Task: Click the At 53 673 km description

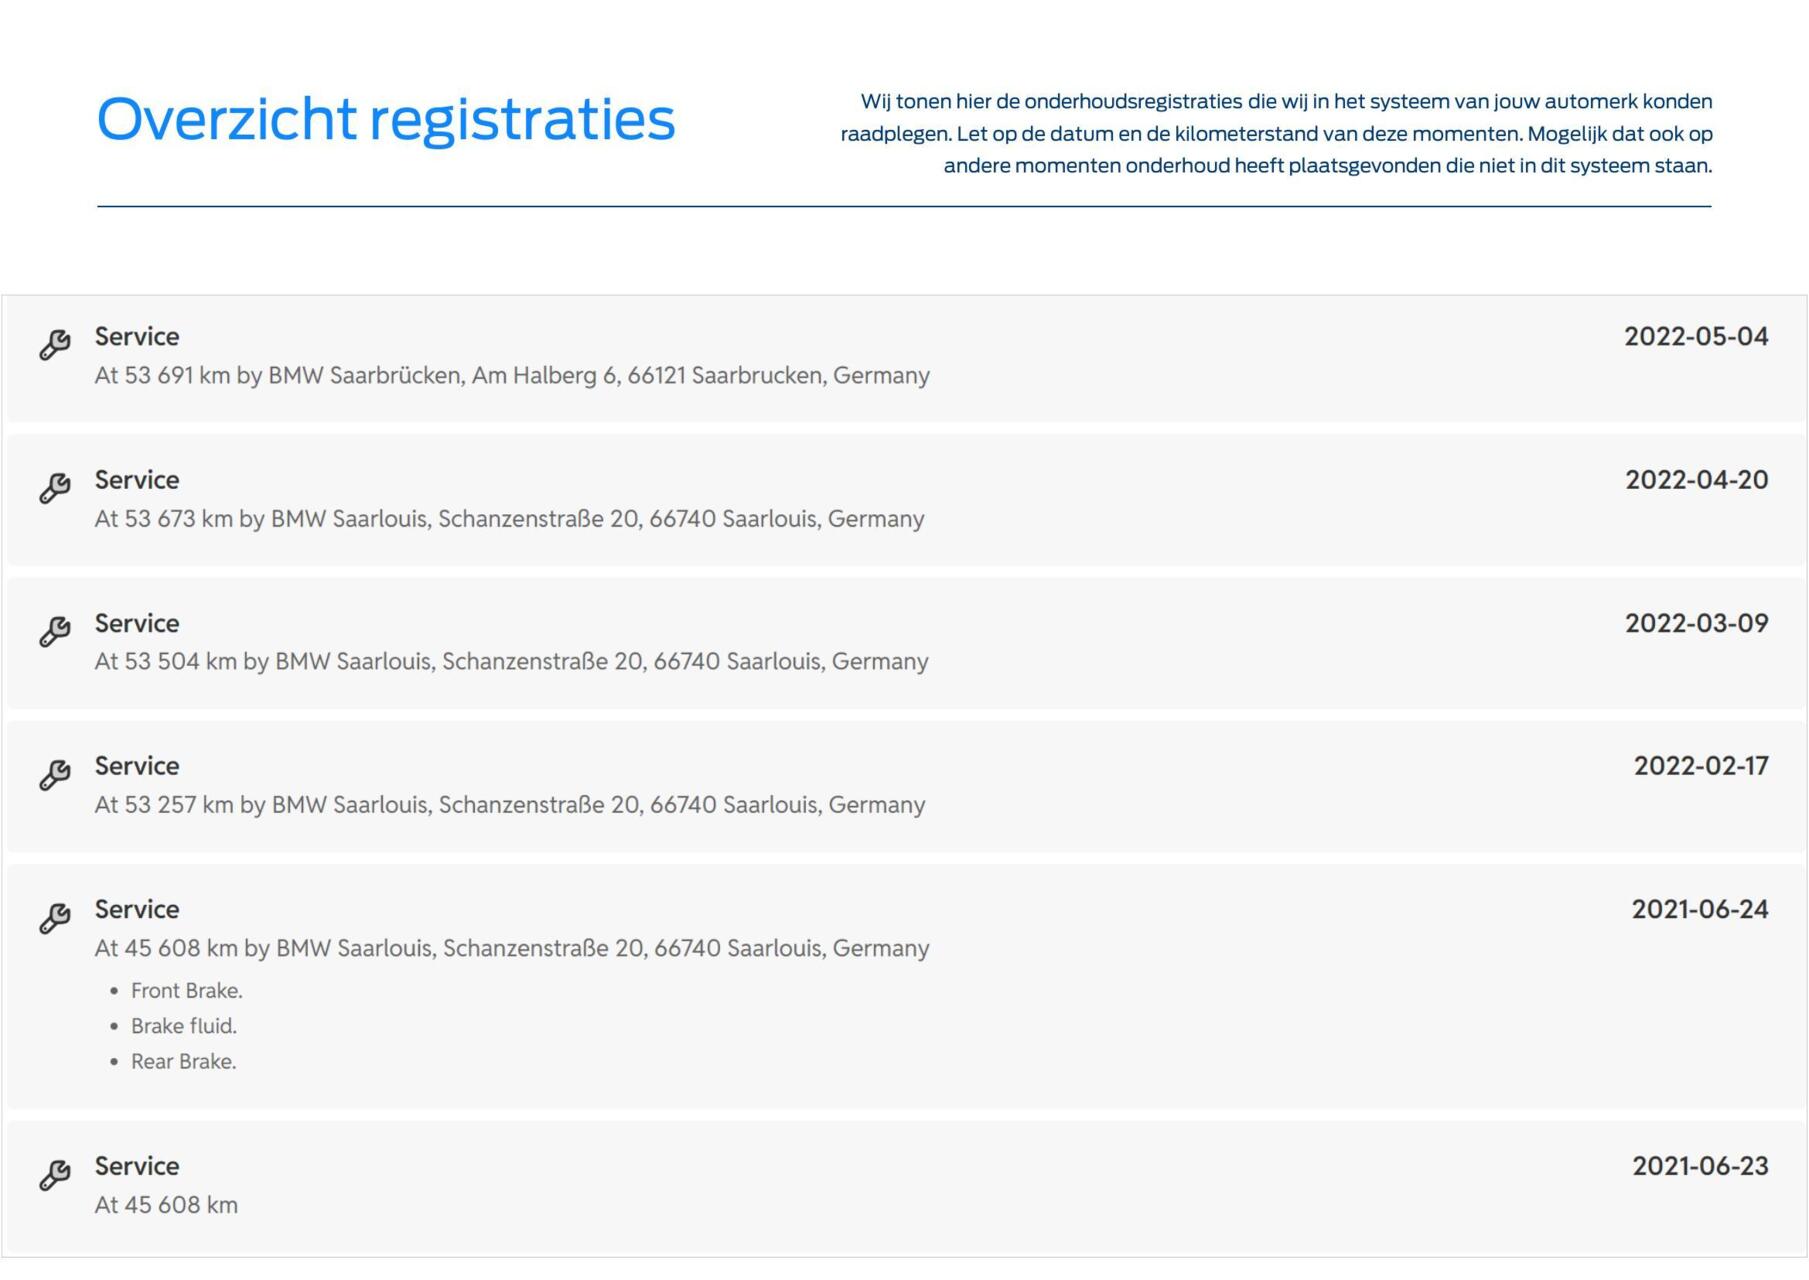Action: [509, 519]
